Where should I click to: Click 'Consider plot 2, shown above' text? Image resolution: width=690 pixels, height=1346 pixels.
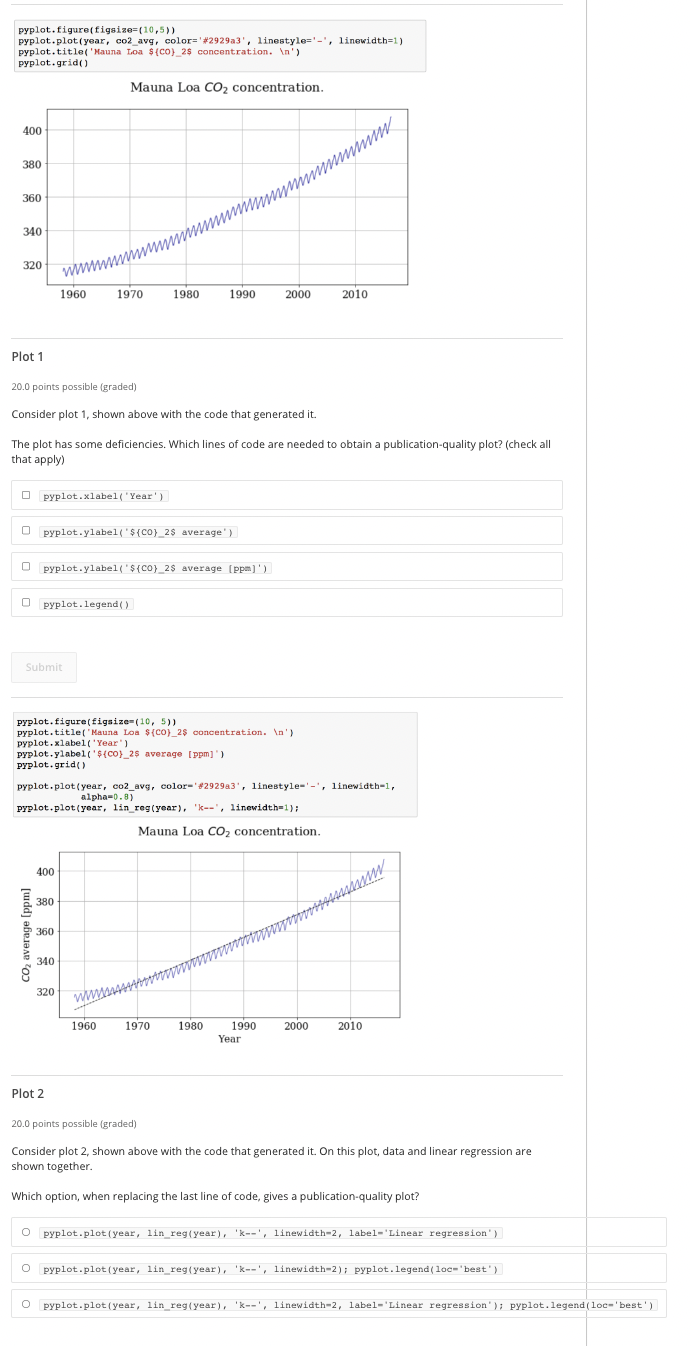pyautogui.click(x=271, y=1159)
